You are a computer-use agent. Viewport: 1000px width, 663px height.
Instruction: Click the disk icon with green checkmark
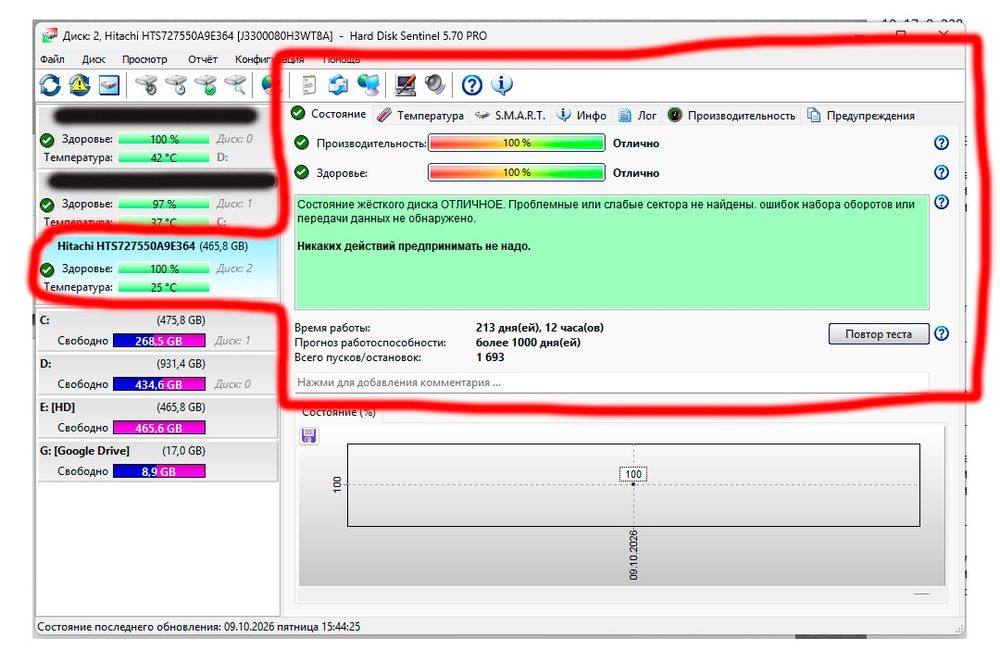(206, 85)
